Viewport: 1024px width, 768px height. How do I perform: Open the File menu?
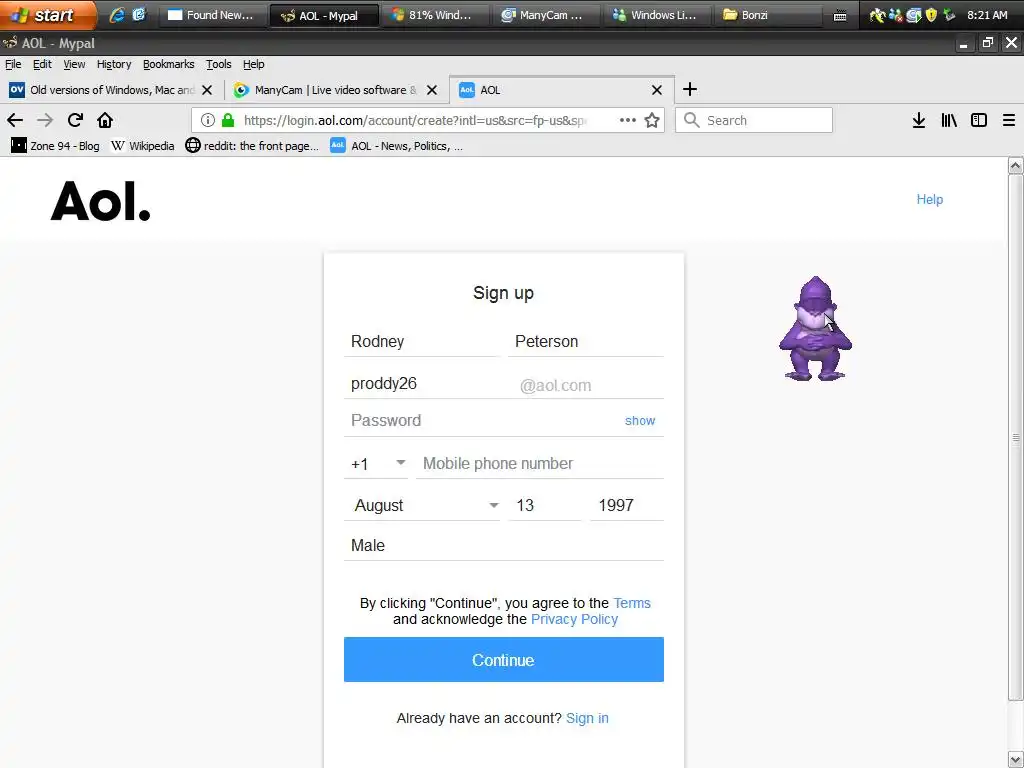13,64
